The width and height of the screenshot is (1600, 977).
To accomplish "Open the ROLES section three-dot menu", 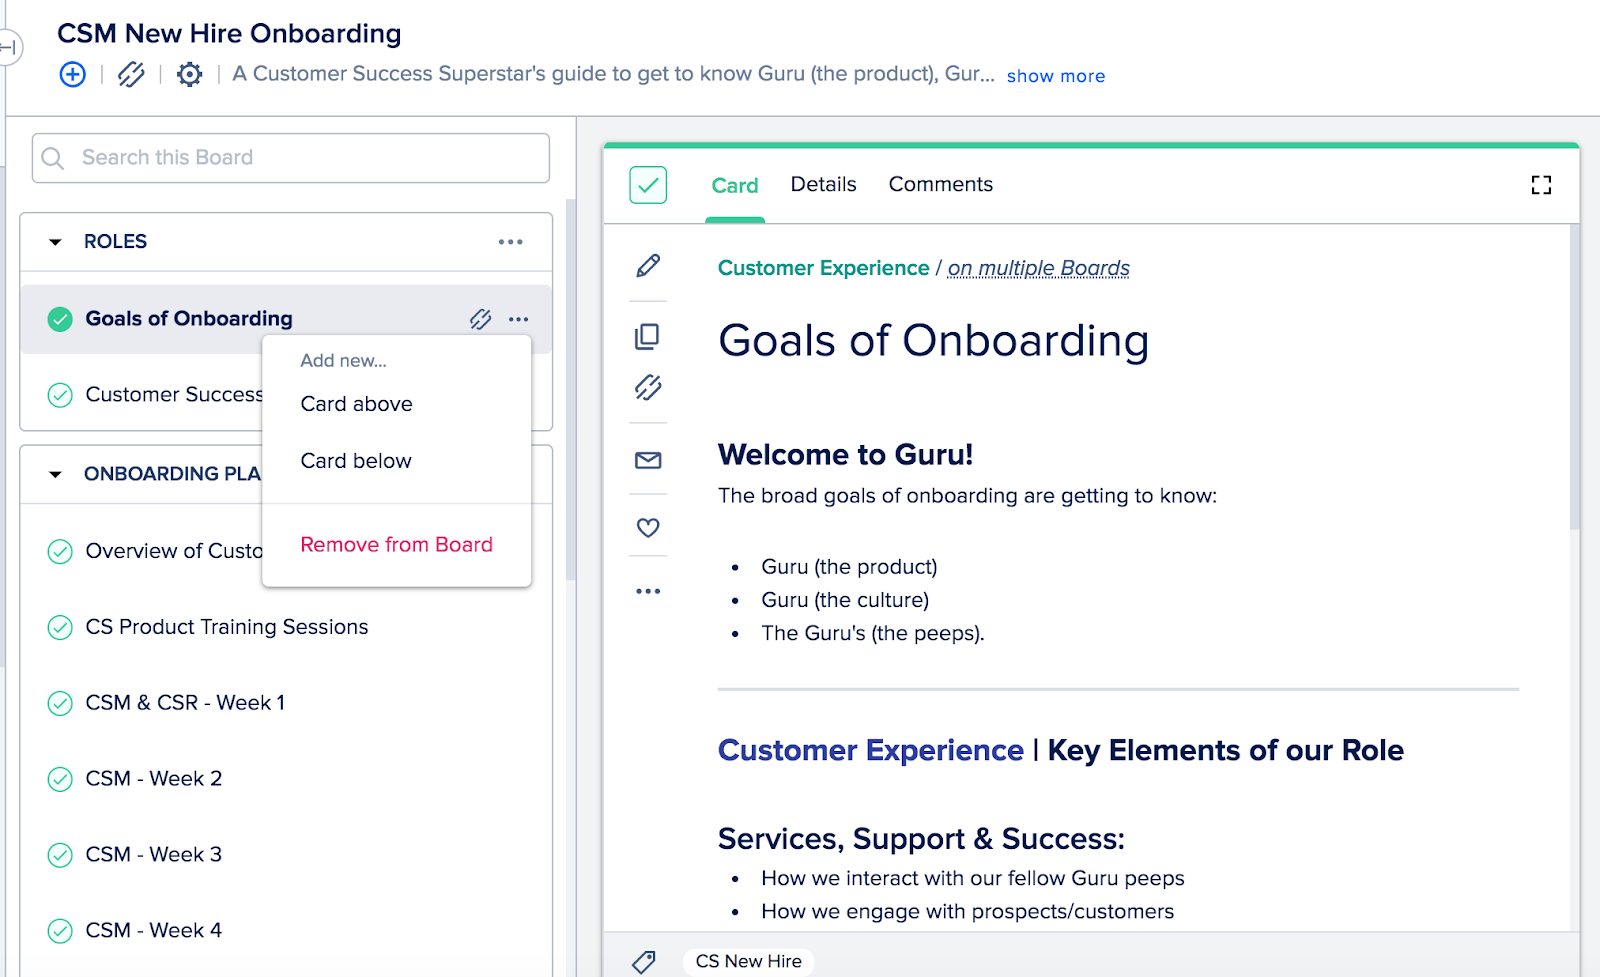I will click(511, 242).
